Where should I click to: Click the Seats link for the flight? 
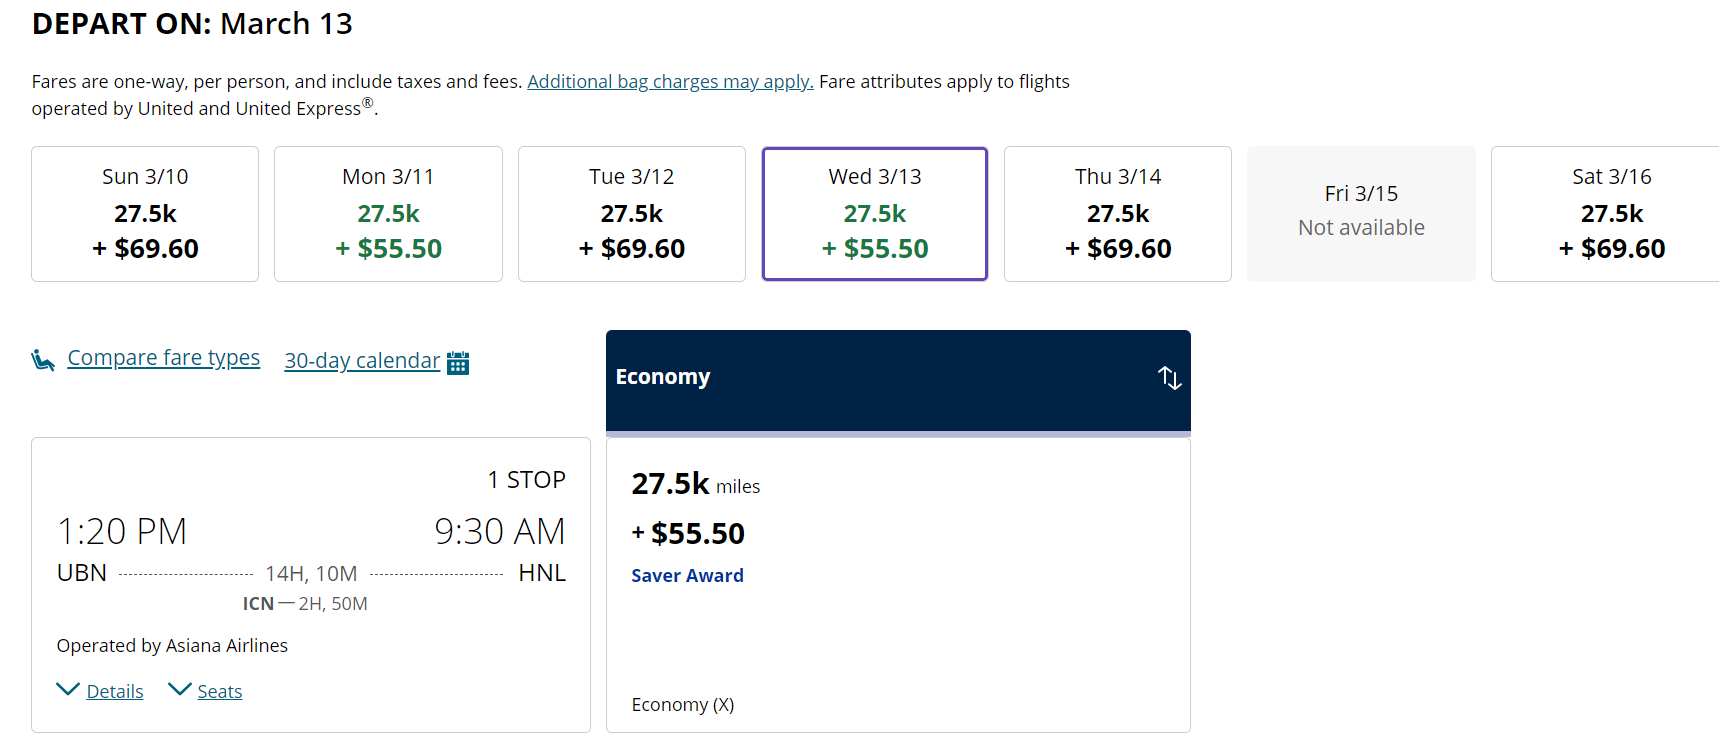click(220, 692)
